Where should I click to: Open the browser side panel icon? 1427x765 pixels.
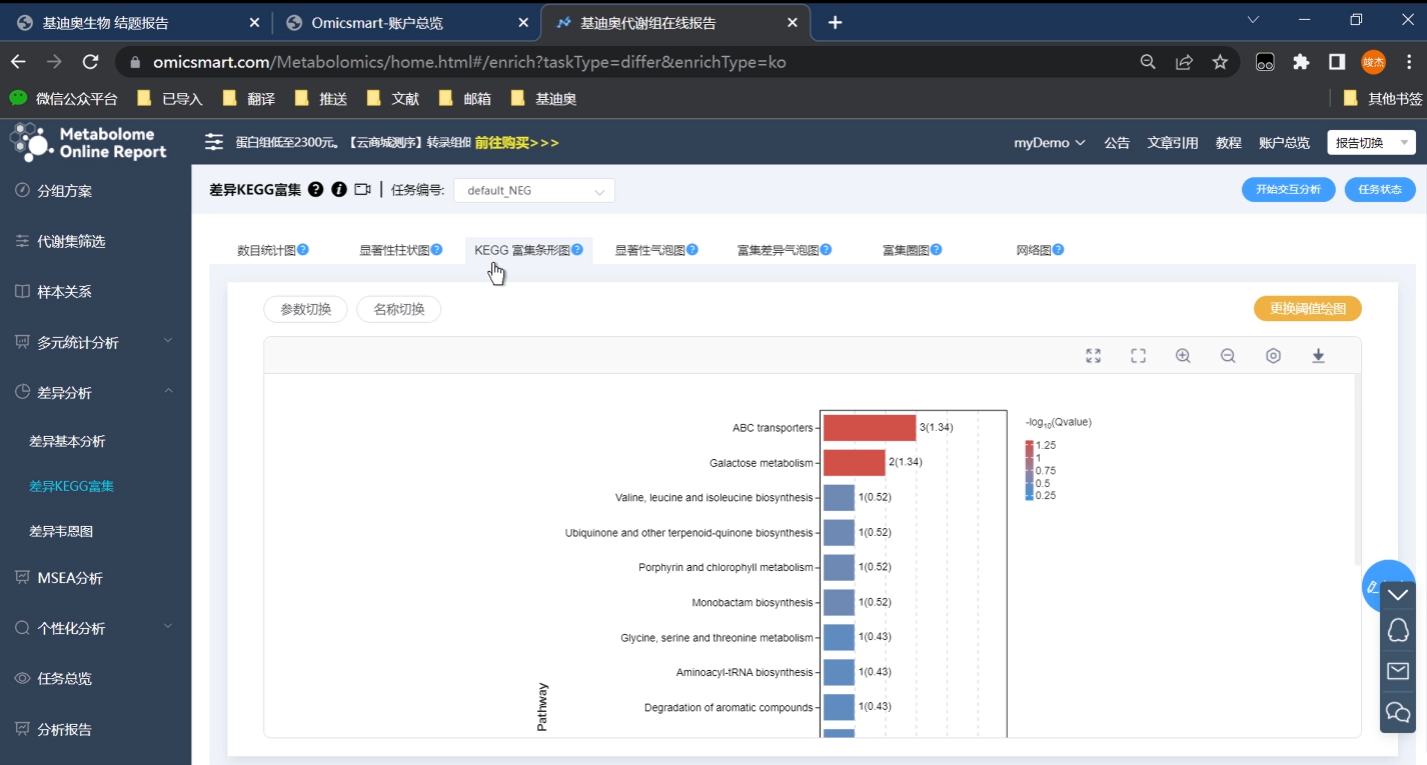pyautogui.click(x=1337, y=62)
